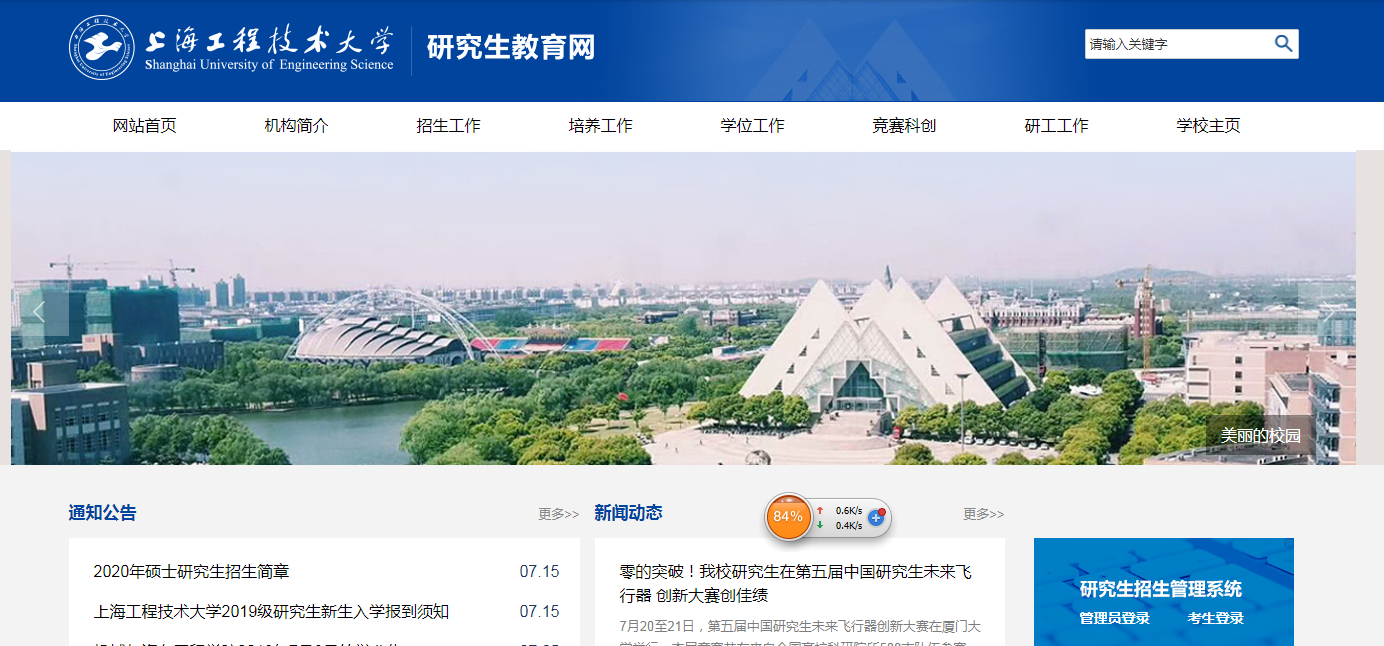Click the university emblem logo

(101, 47)
